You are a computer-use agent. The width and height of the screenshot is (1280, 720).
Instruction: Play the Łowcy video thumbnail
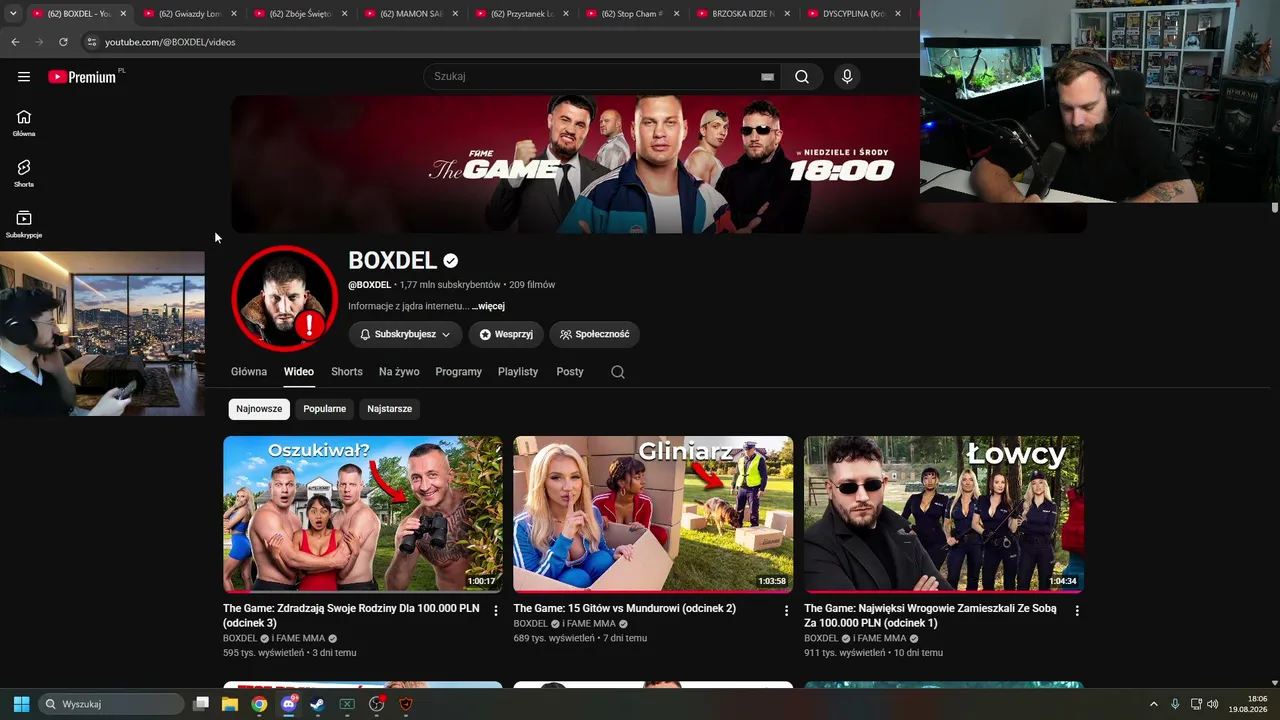[x=944, y=514]
